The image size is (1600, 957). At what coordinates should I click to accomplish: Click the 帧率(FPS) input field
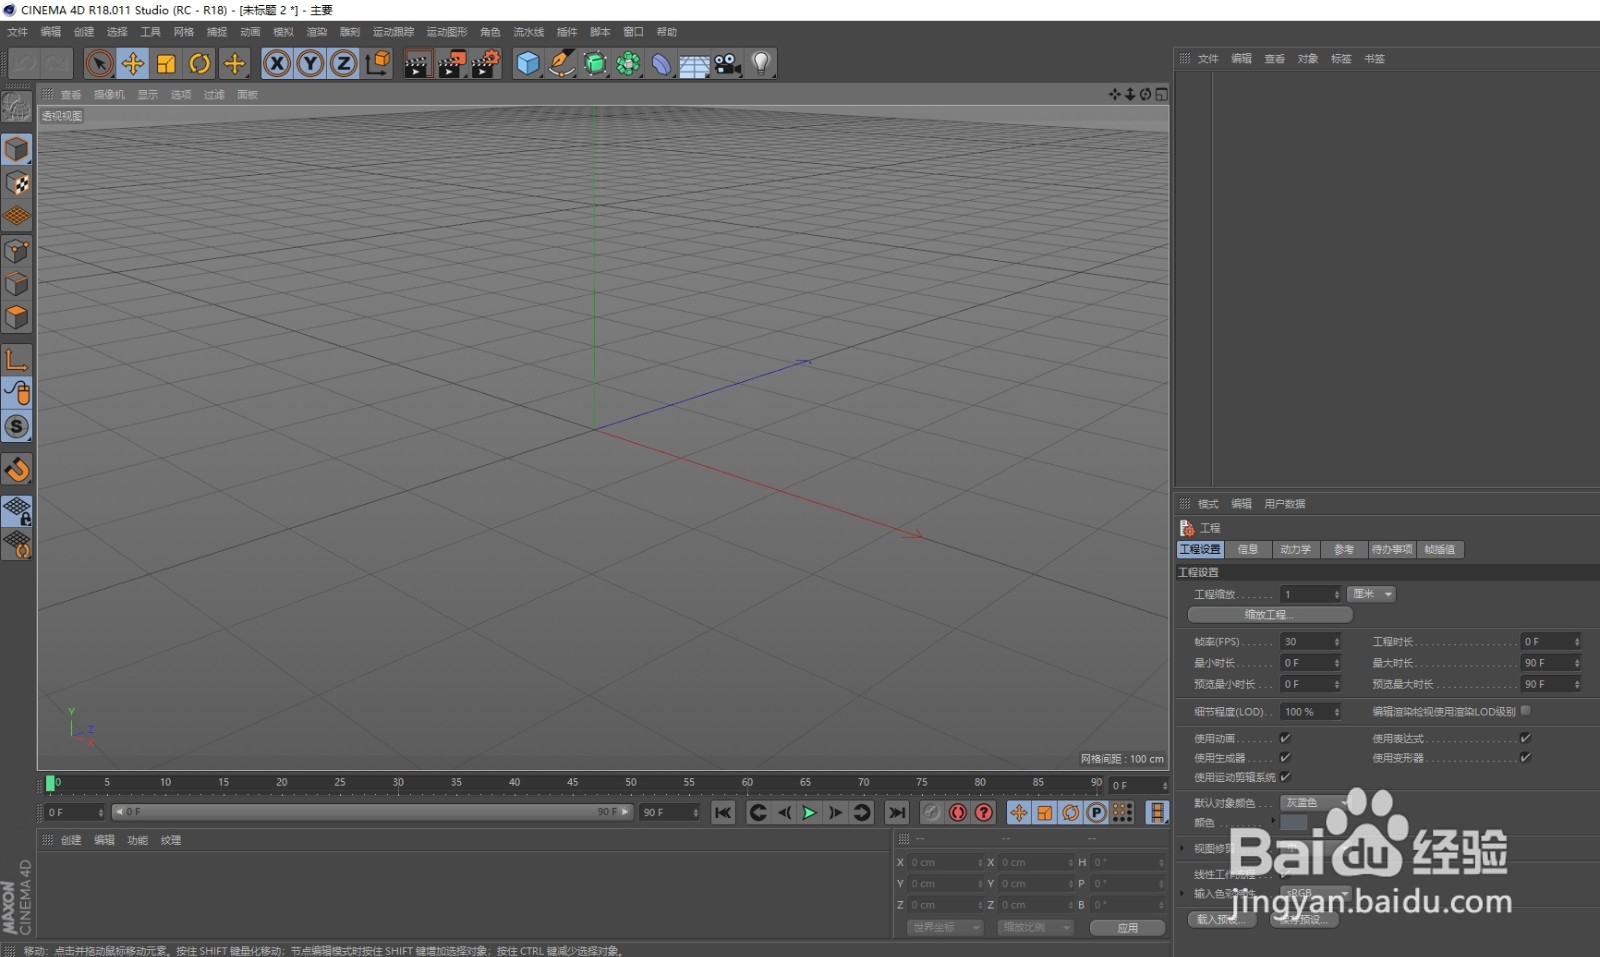1310,642
